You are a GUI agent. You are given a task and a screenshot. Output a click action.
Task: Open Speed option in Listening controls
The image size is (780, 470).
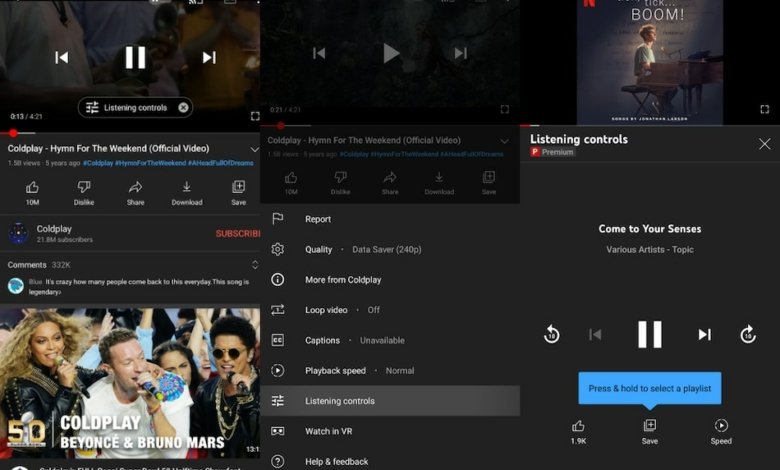coord(721,432)
